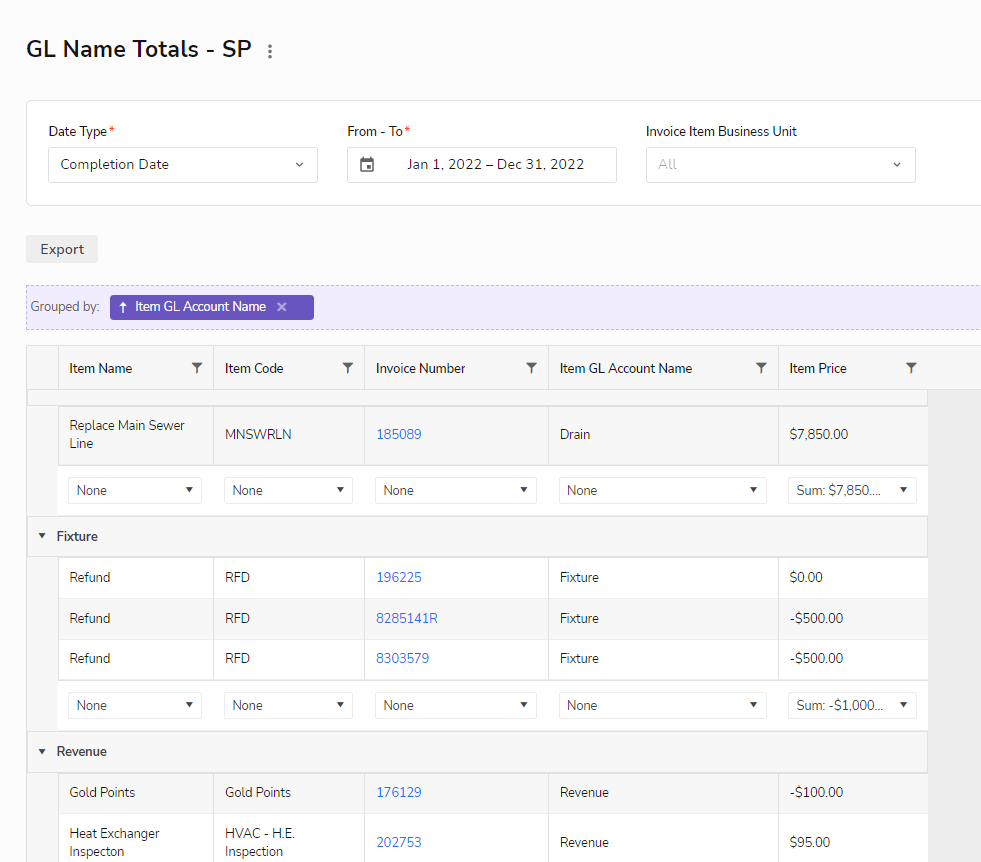Viewport: 981px width, 862px height.
Task: Open invoice 185089 link
Action: coord(398,435)
